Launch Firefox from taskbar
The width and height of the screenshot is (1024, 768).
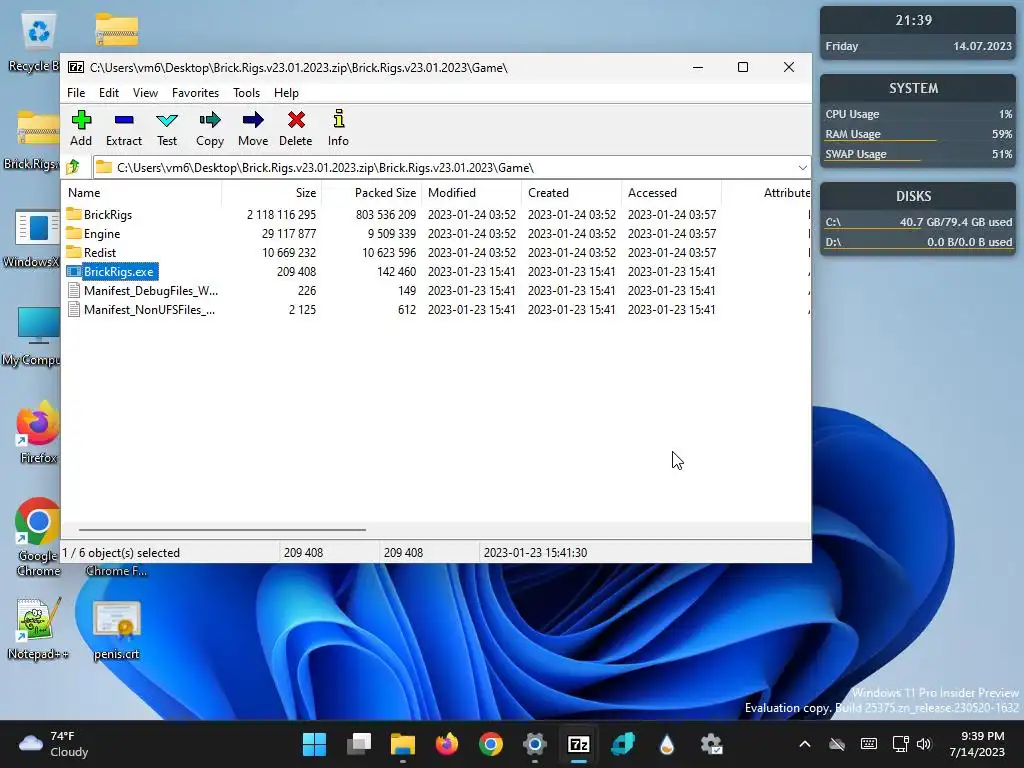click(x=447, y=744)
